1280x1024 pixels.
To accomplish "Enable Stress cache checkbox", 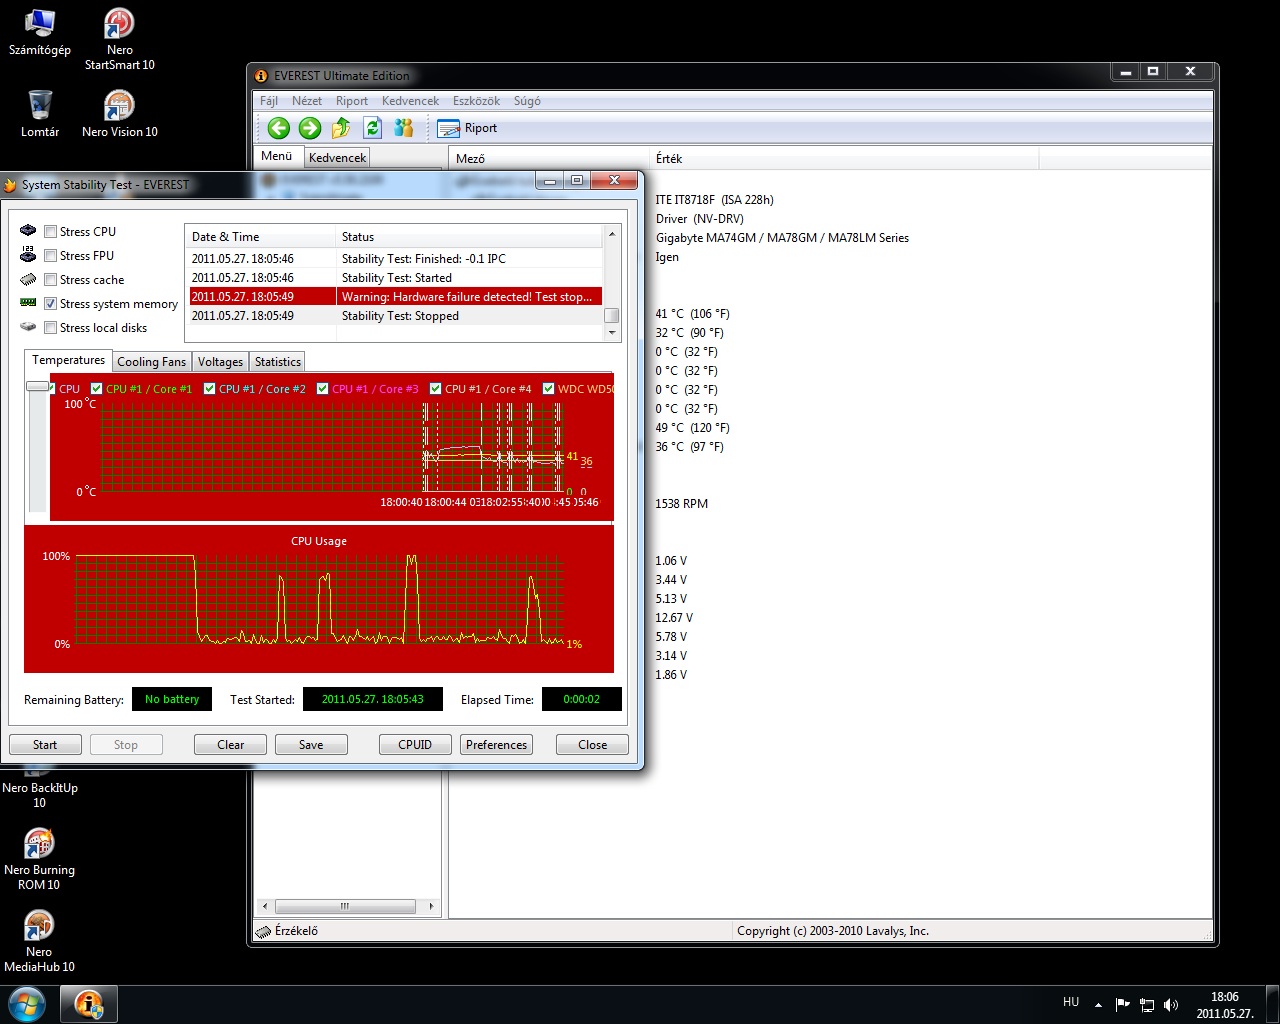I will click(50, 280).
